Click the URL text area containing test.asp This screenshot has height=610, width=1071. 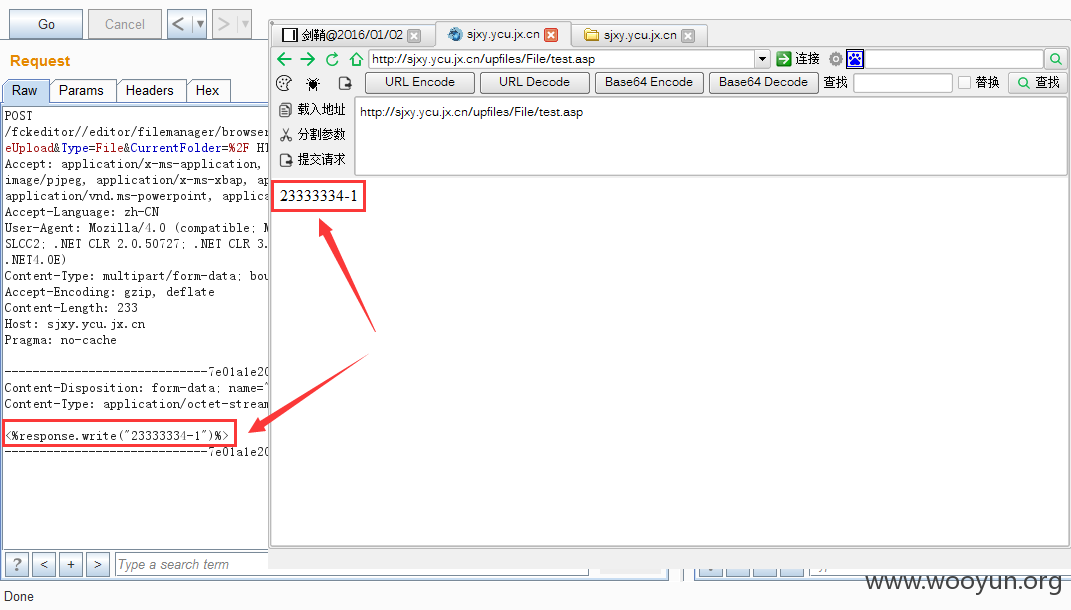[x=710, y=136]
